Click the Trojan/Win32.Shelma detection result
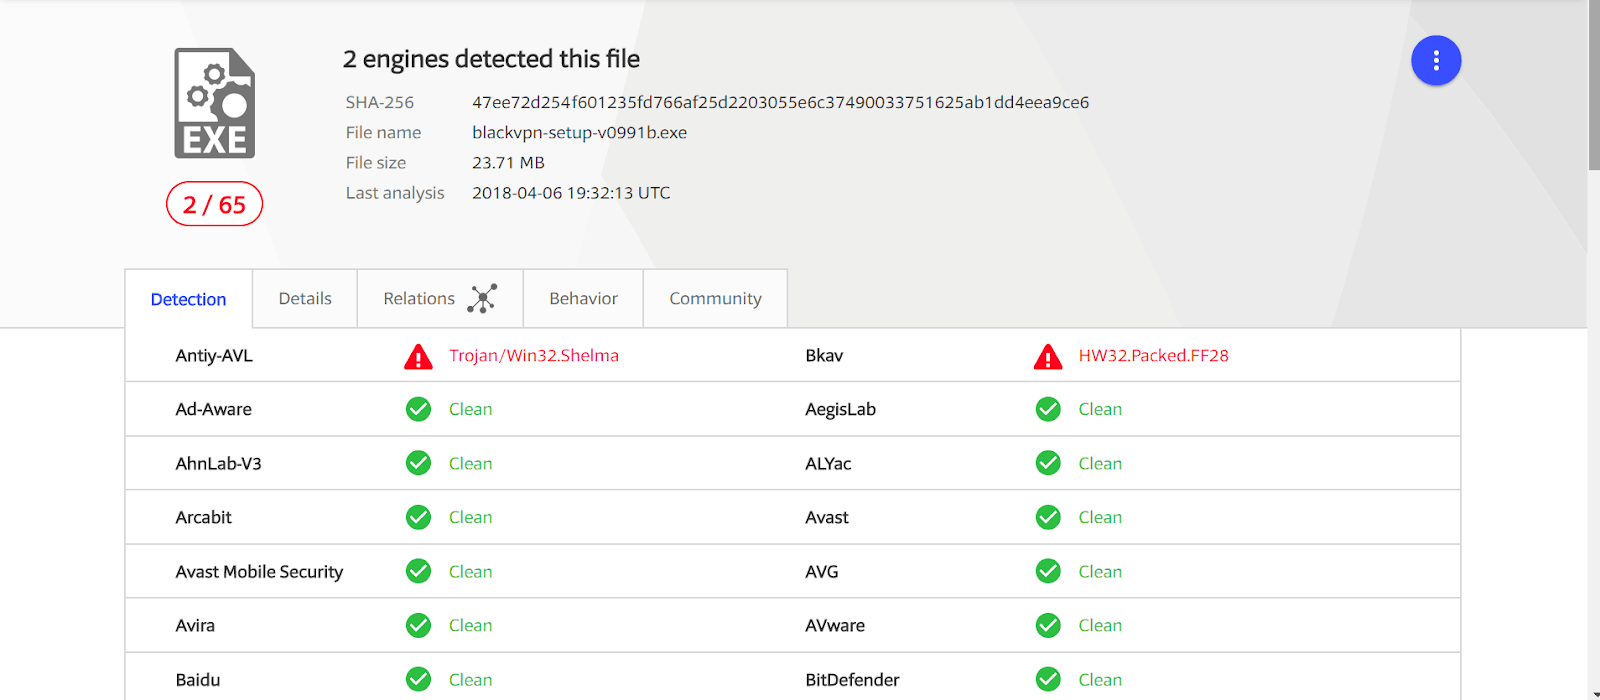 click(x=534, y=355)
